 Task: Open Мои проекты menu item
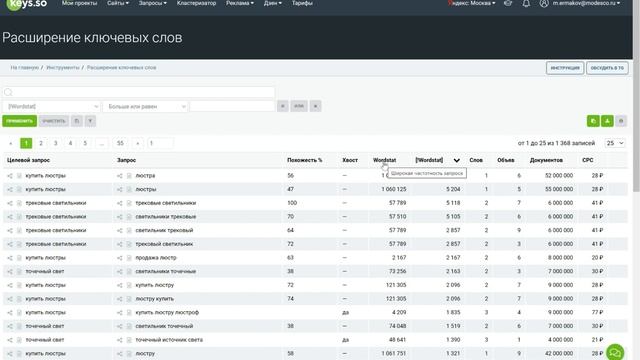coord(80,3)
